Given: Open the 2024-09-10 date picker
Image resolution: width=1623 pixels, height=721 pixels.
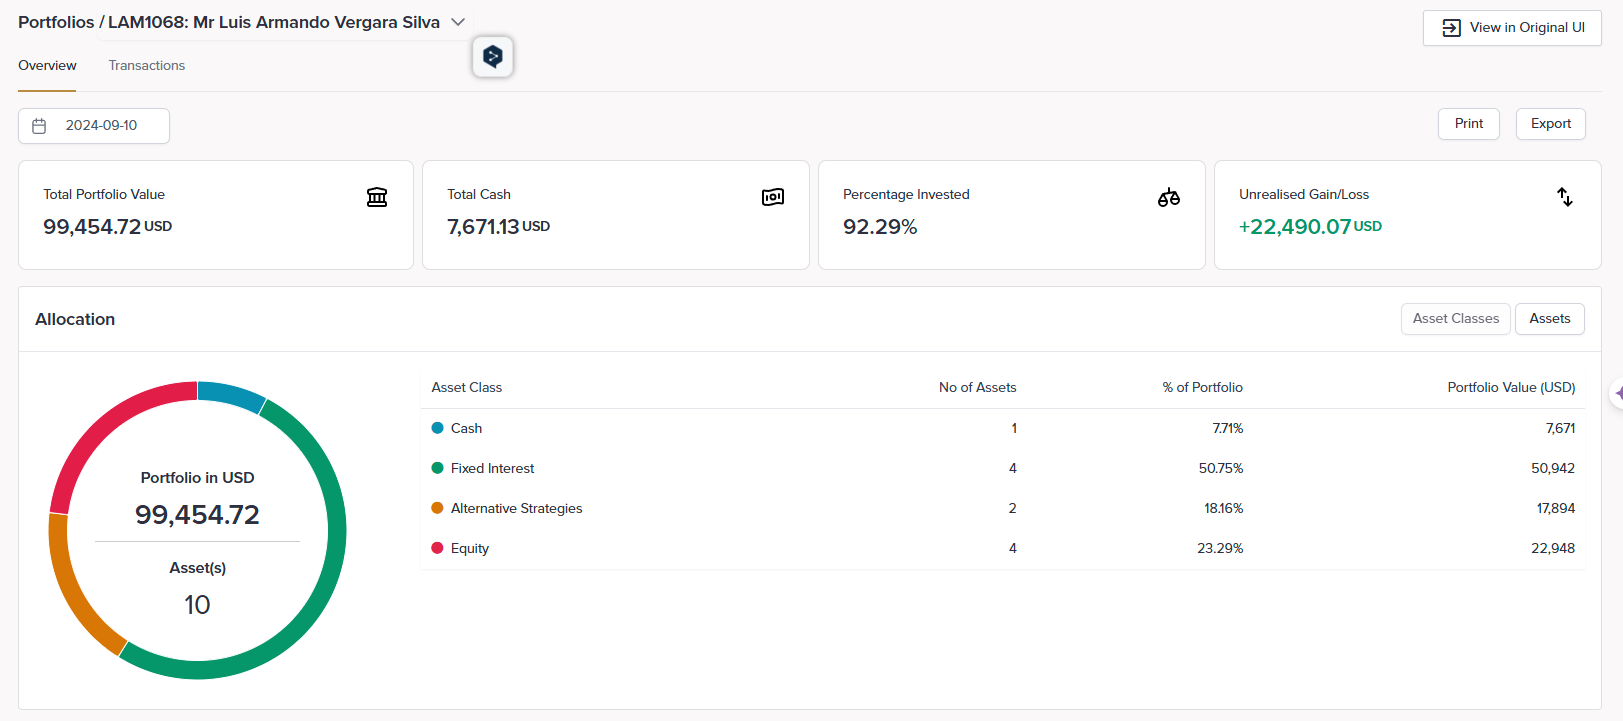Looking at the screenshot, I should point(101,126).
